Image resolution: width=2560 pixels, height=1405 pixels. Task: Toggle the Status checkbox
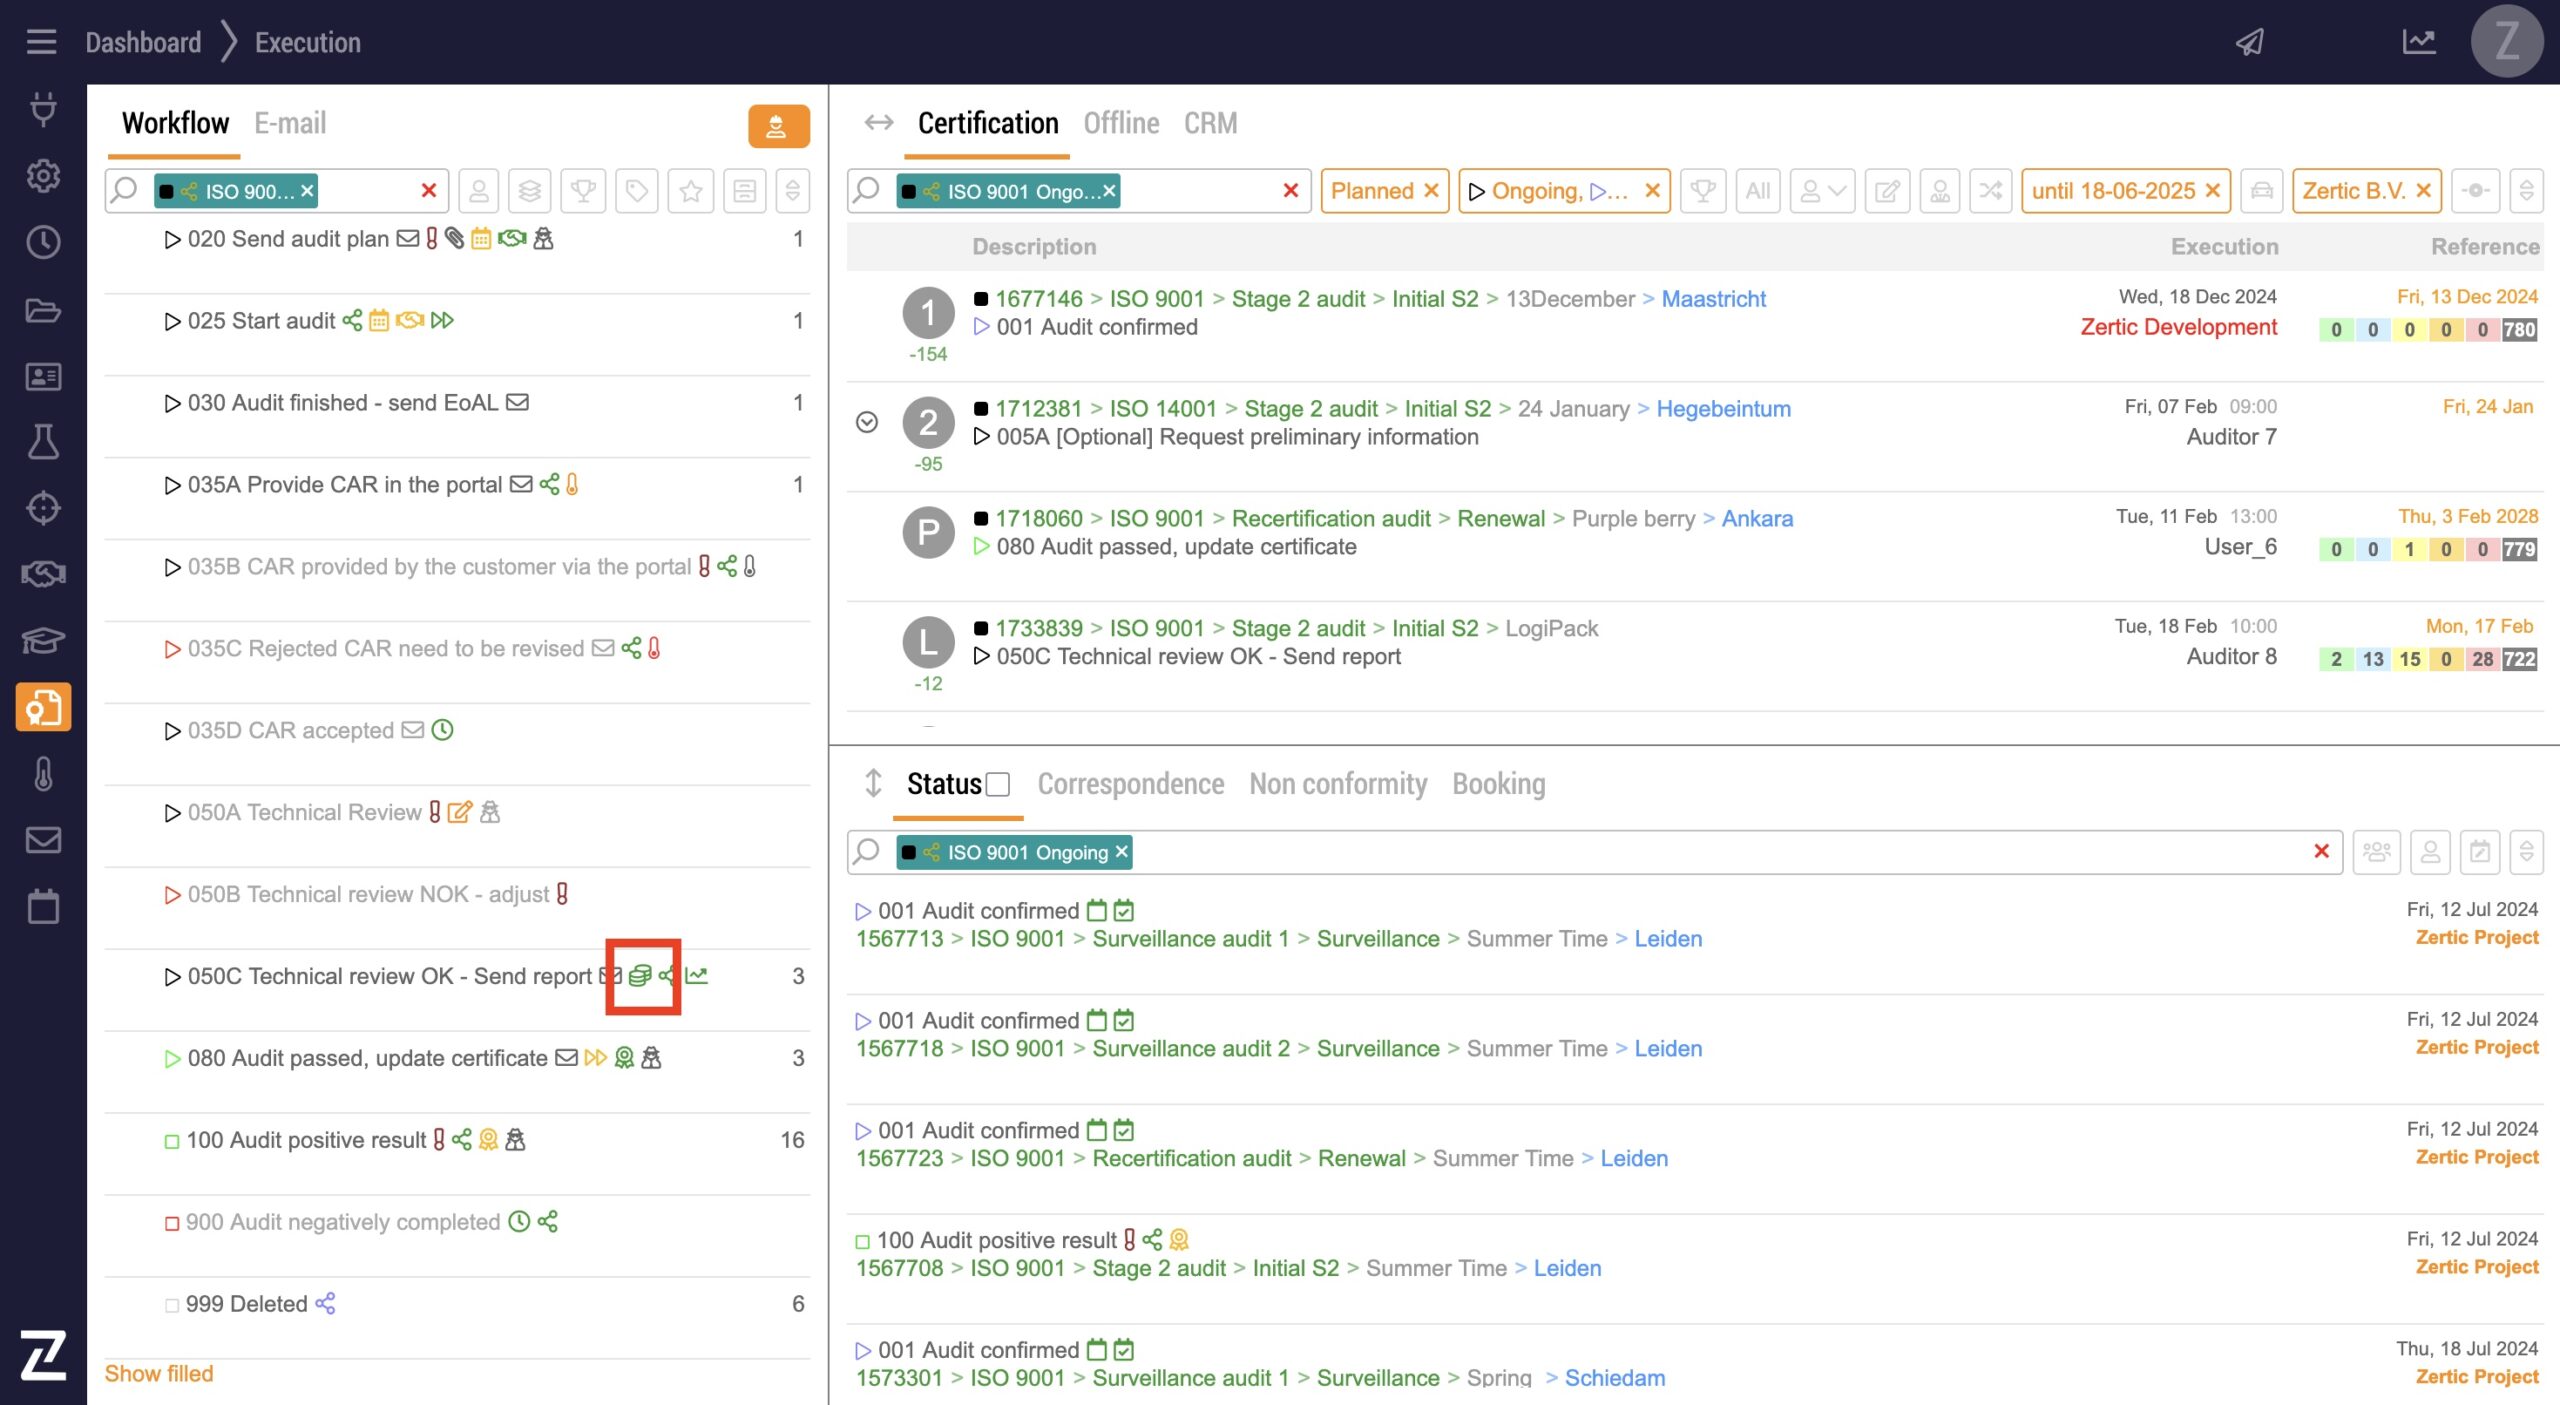pos(997,785)
